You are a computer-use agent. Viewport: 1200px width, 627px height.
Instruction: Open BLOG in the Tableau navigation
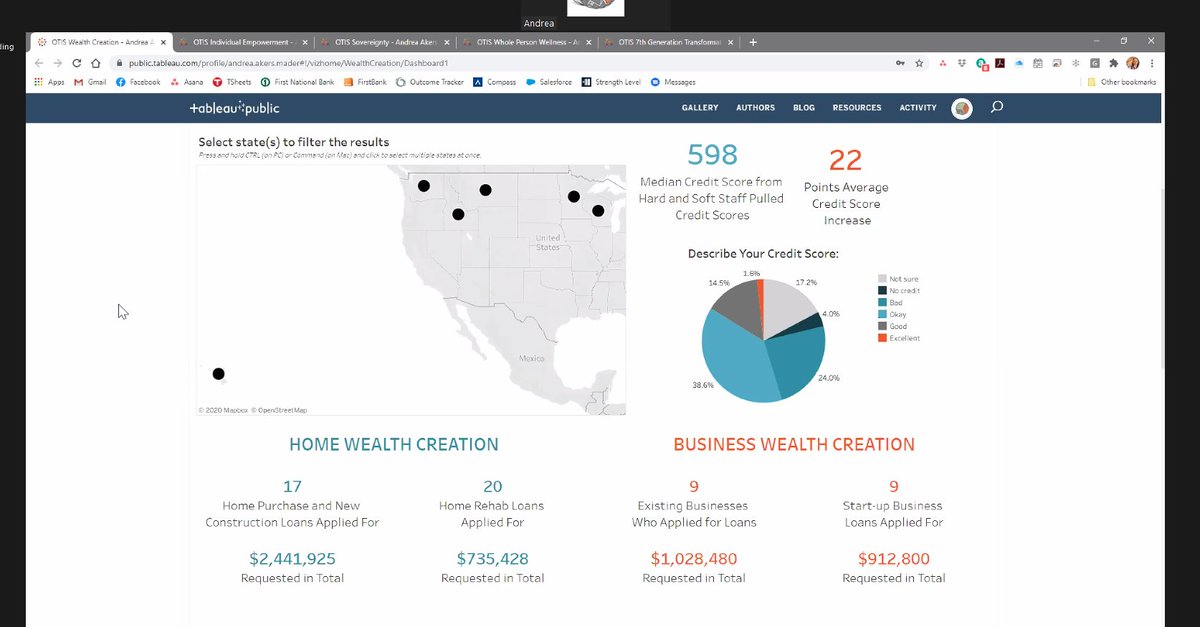[x=804, y=108]
